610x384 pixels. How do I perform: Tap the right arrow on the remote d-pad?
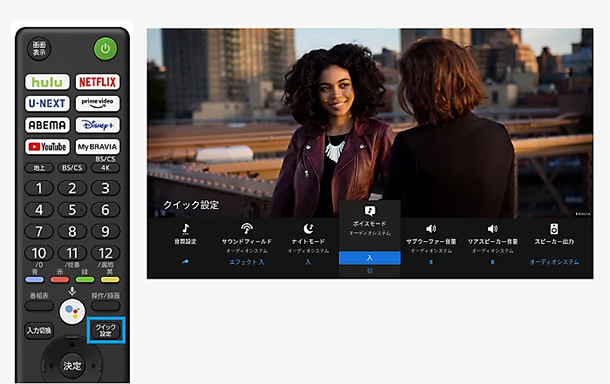click(x=94, y=366)
